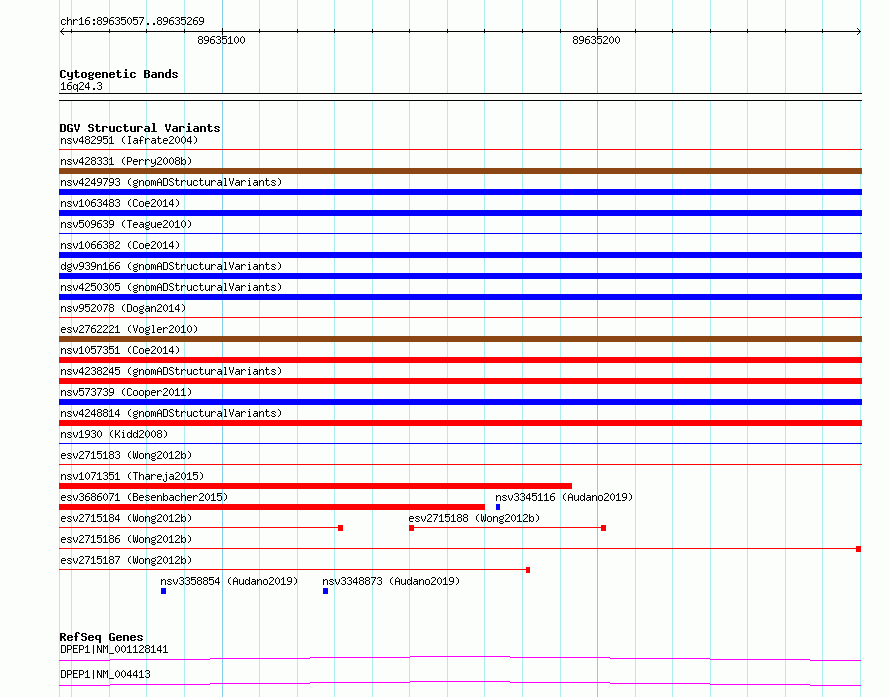Click the magenta DPEP1 NM_004413 transcript line
This screenshot has height=697, width=890.
(460, 683)
